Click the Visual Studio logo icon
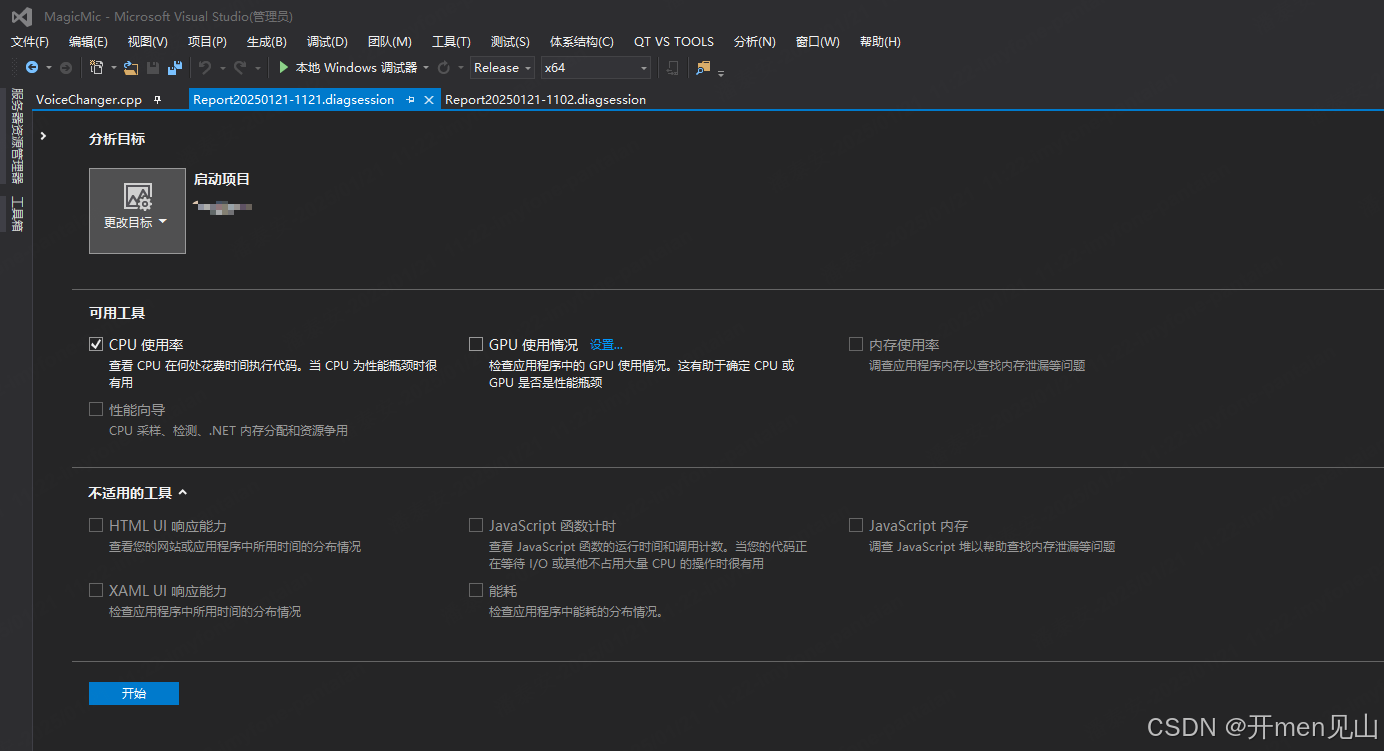The image size is (1384, 751). pyautogui.click(x=21, y=16)
